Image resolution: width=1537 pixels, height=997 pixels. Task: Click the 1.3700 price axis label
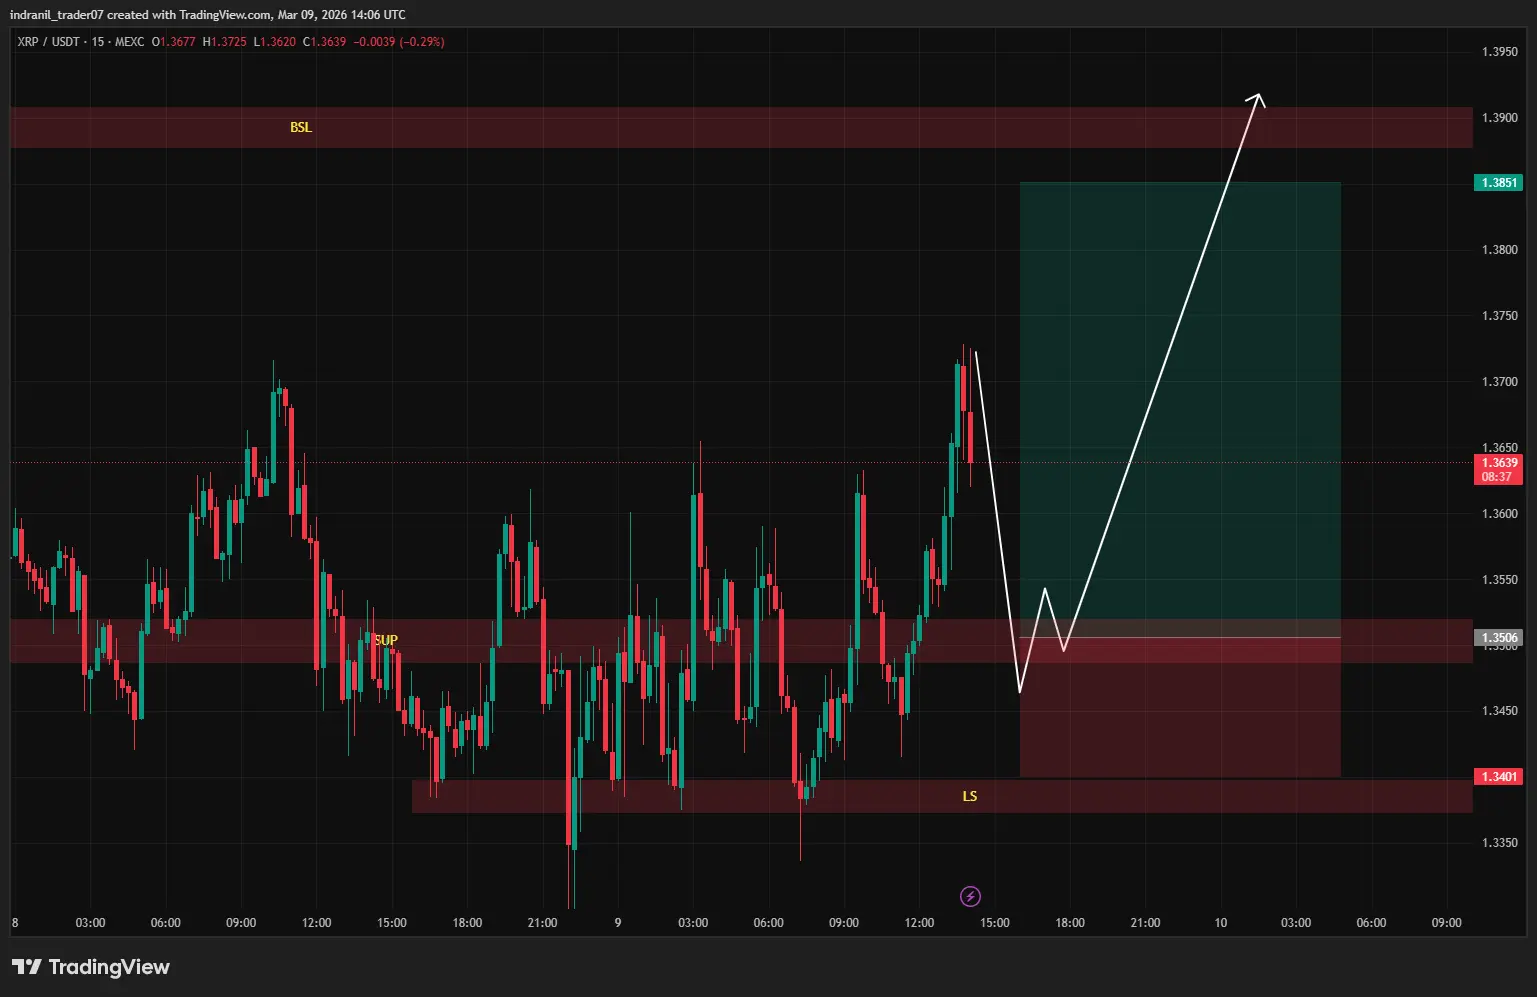pos(1499,382)
